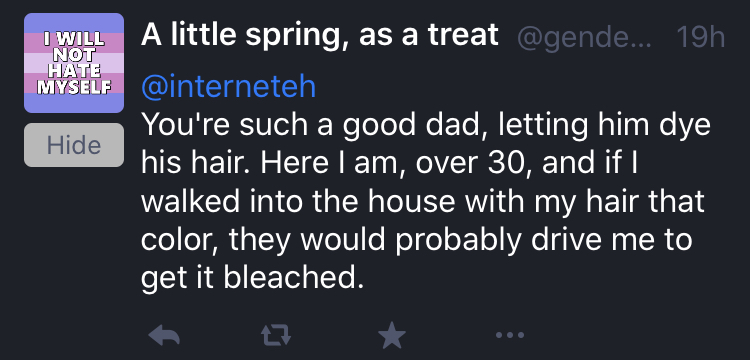Screen dimensions: 750x360
Task: Click the word "probably" in the post text
Action: [x=458, y=242]
